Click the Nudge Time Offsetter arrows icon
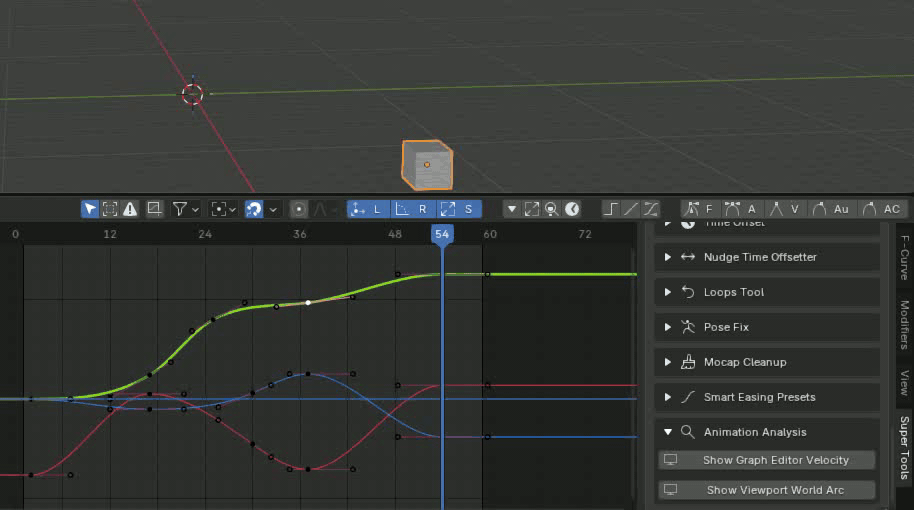Viewport: 914px width, 510px height. pyautogui.click(x=688, y=257)
